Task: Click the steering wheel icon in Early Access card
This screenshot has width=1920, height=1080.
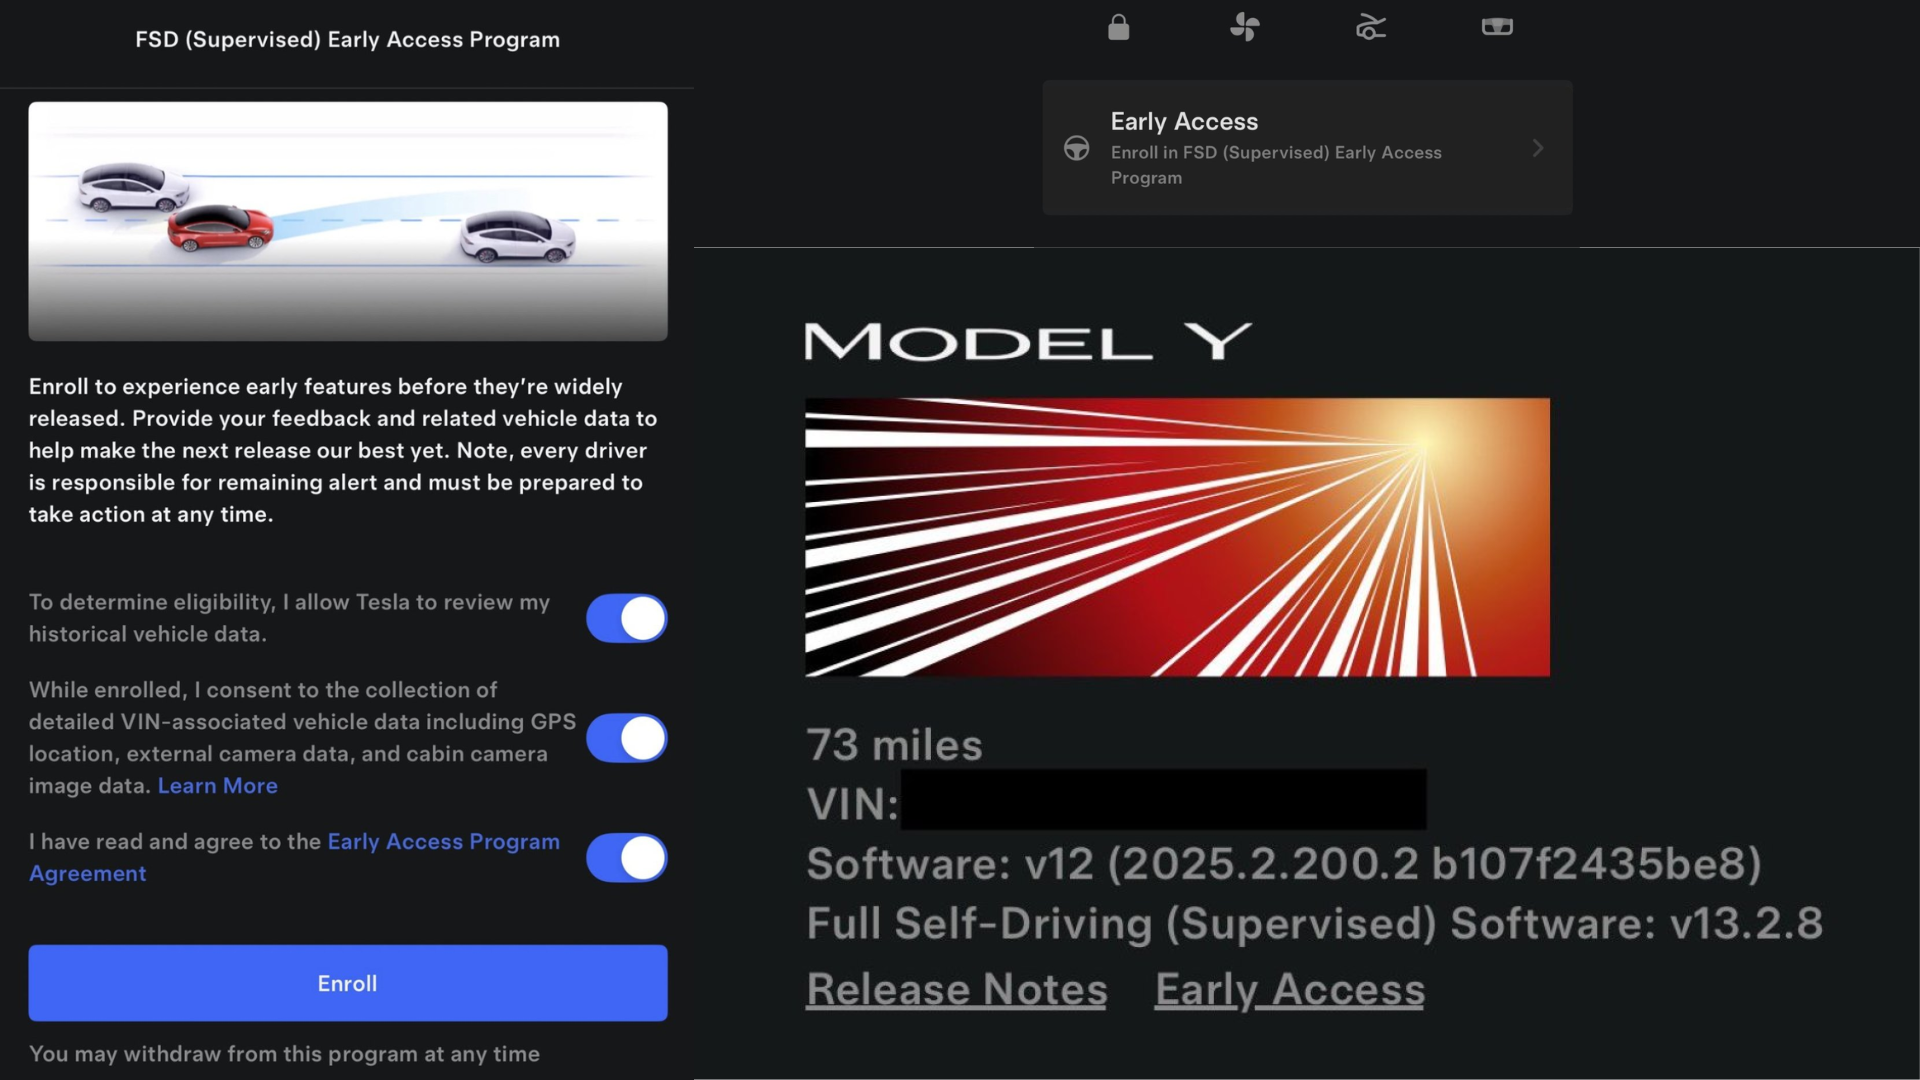Action: click(1076, 149)
